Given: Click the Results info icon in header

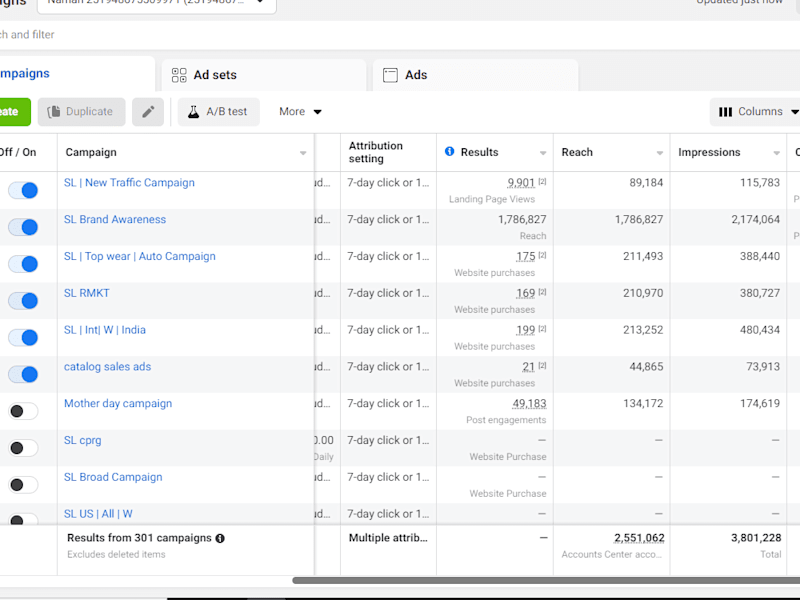Looking at the screenshot, I should pyautogui.click(x=449, y=152).
